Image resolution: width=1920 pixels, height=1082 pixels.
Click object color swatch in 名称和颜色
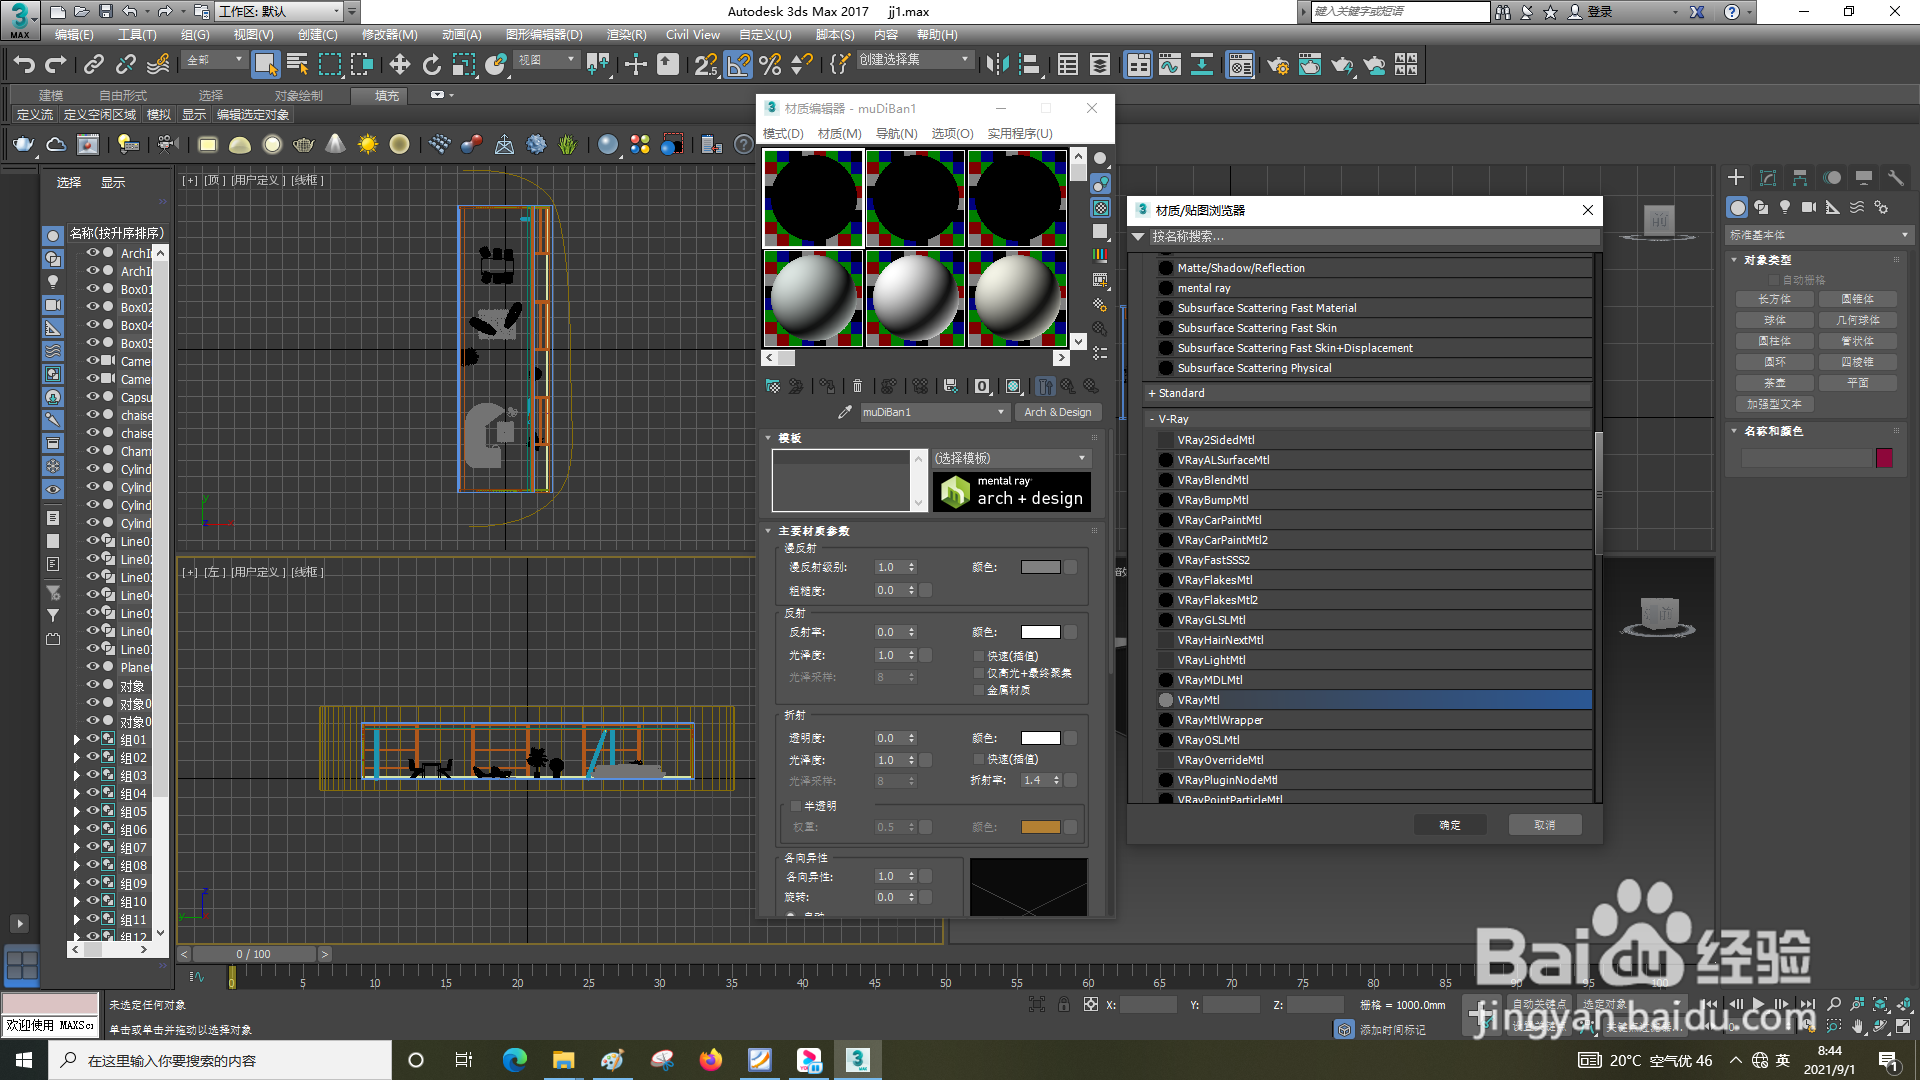click(x=1884, y=459)
